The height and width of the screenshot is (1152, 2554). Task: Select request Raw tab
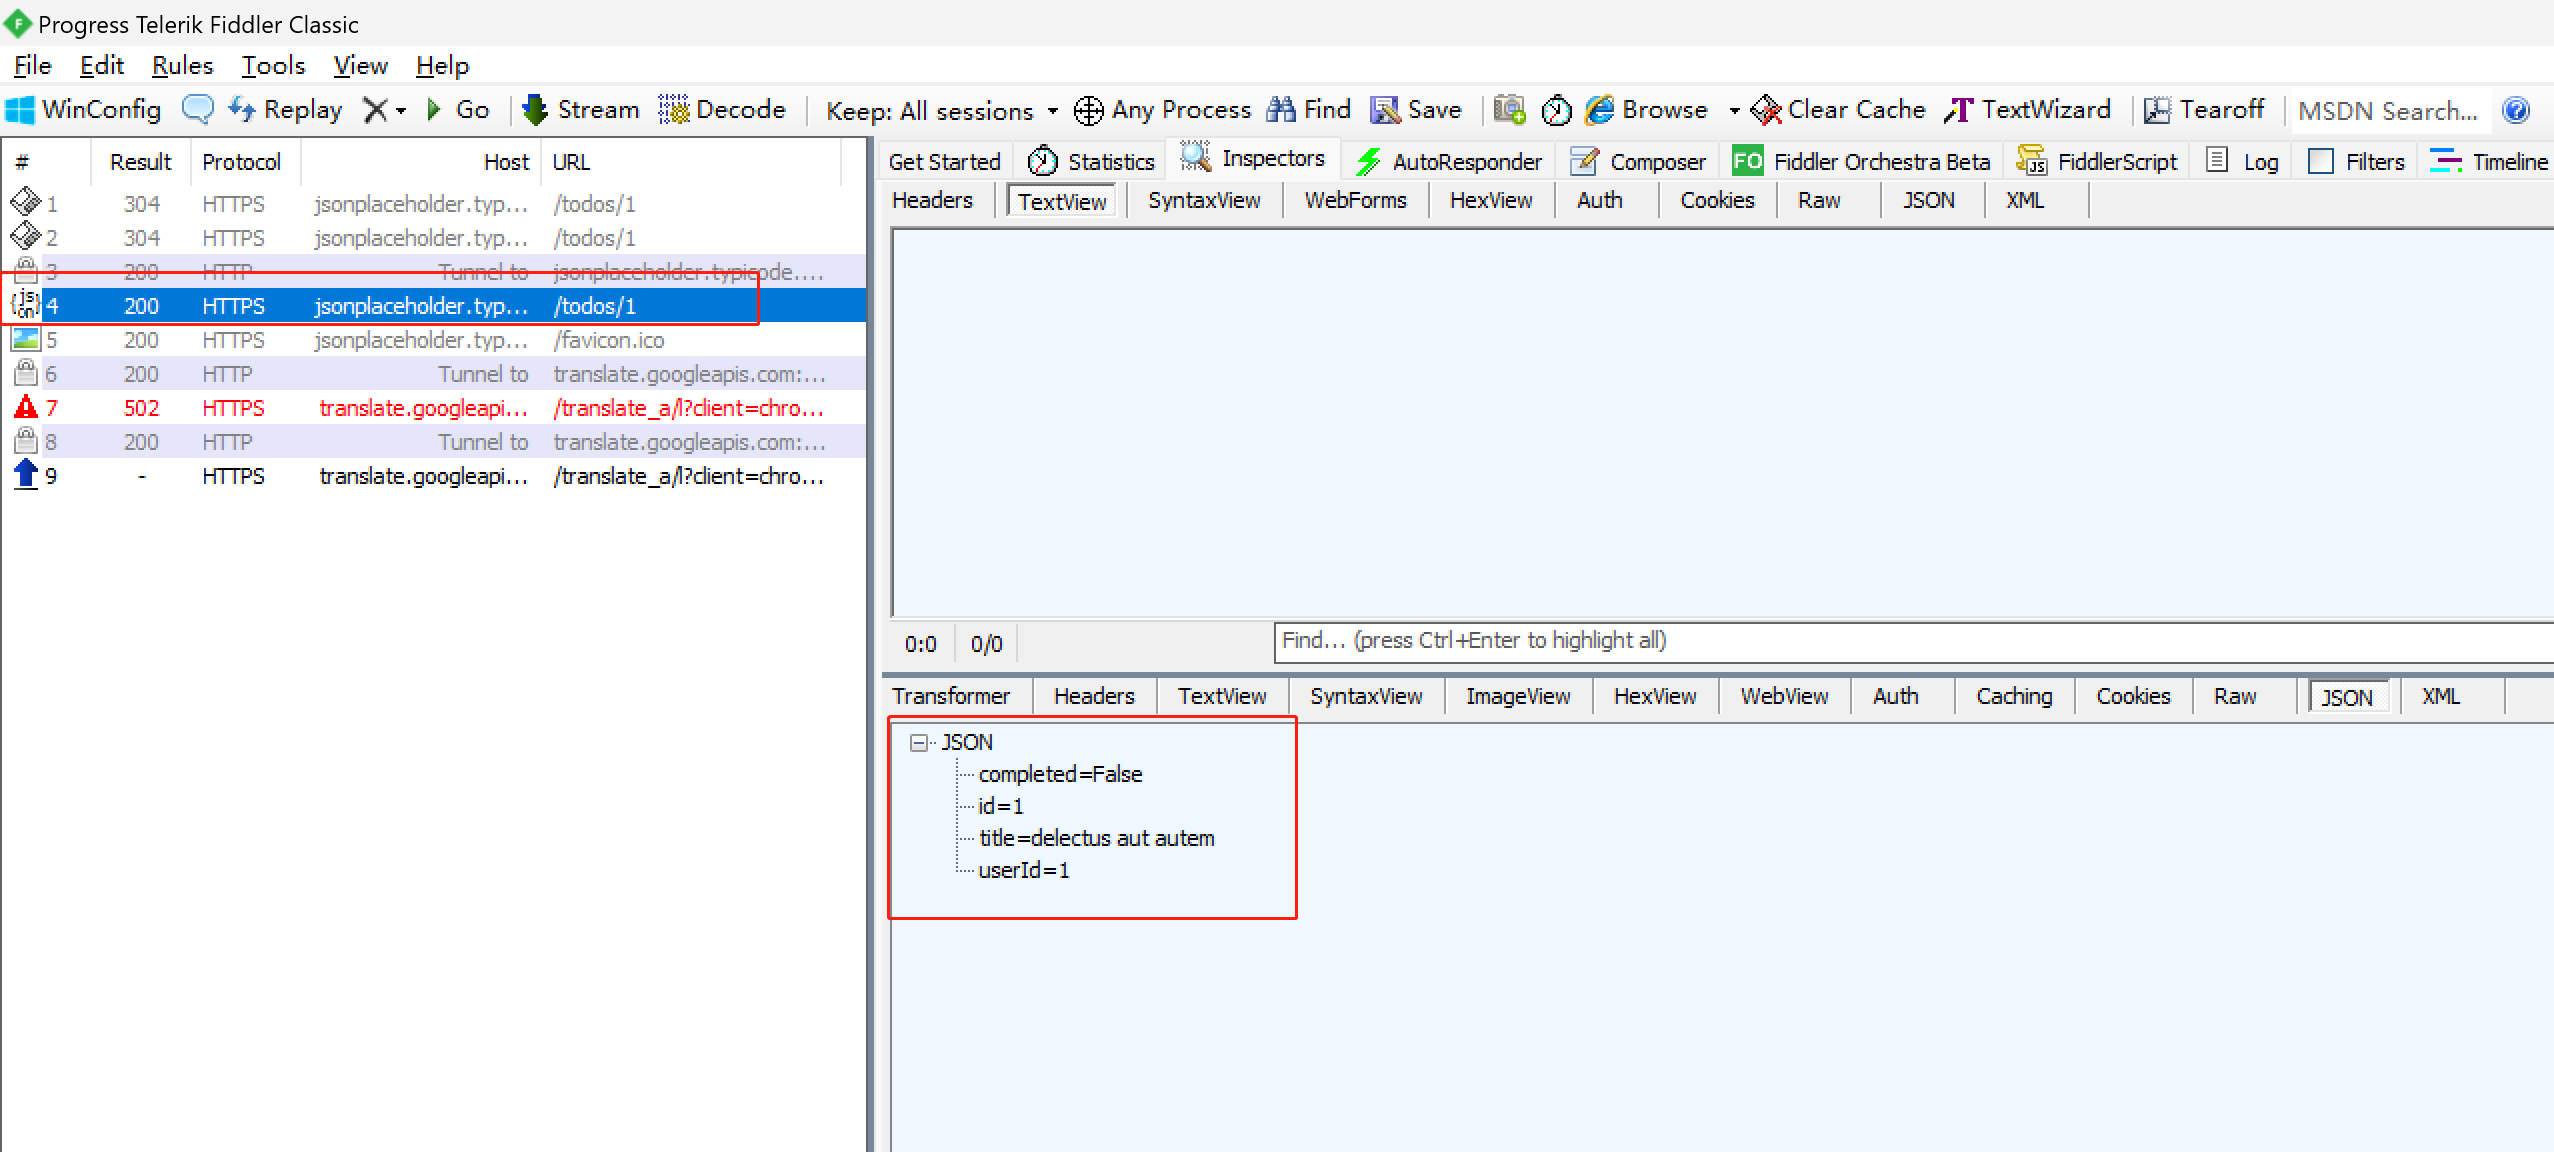[x=1819, y=200]
